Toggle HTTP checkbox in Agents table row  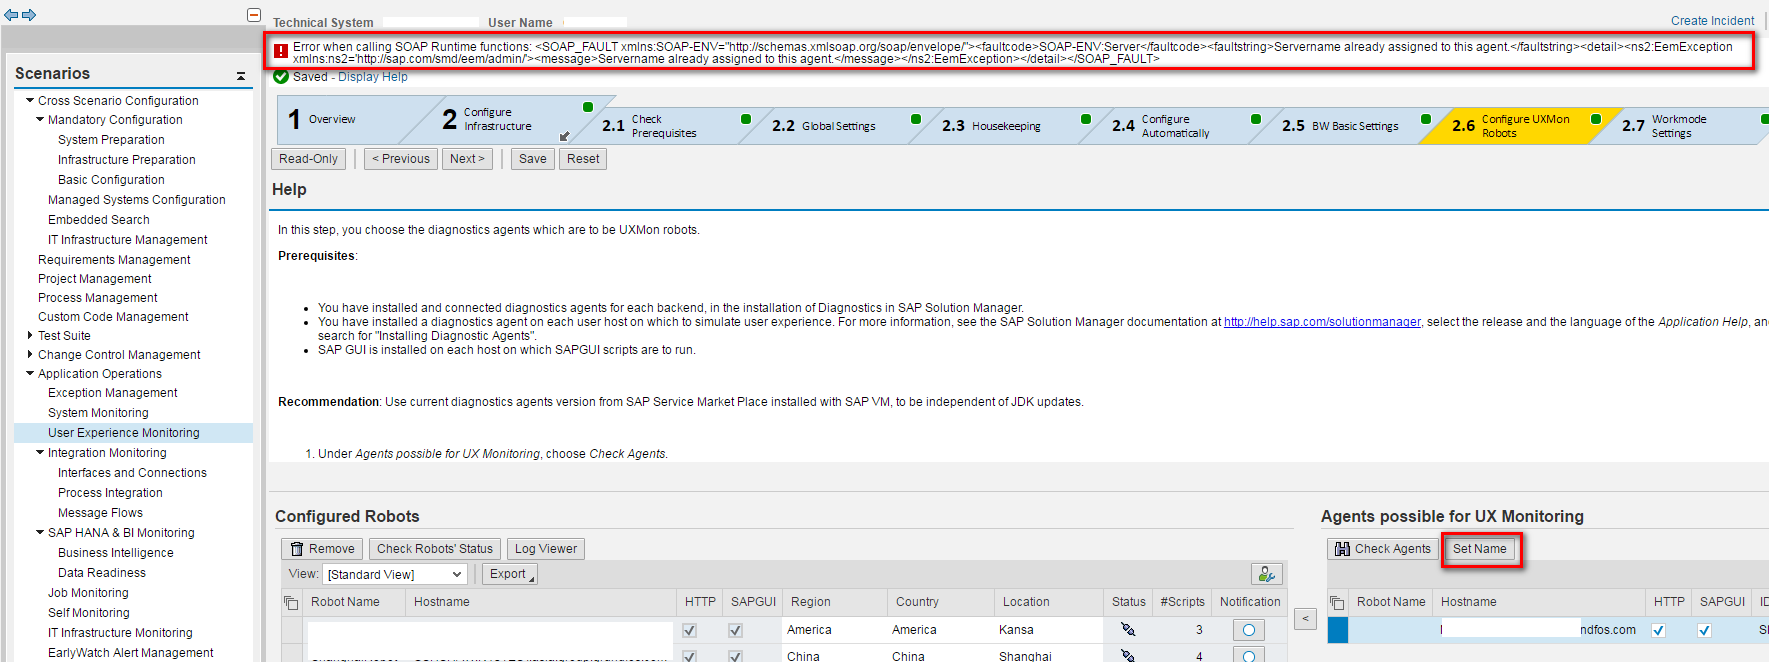pyautogui.click(x=1658, y=630)
